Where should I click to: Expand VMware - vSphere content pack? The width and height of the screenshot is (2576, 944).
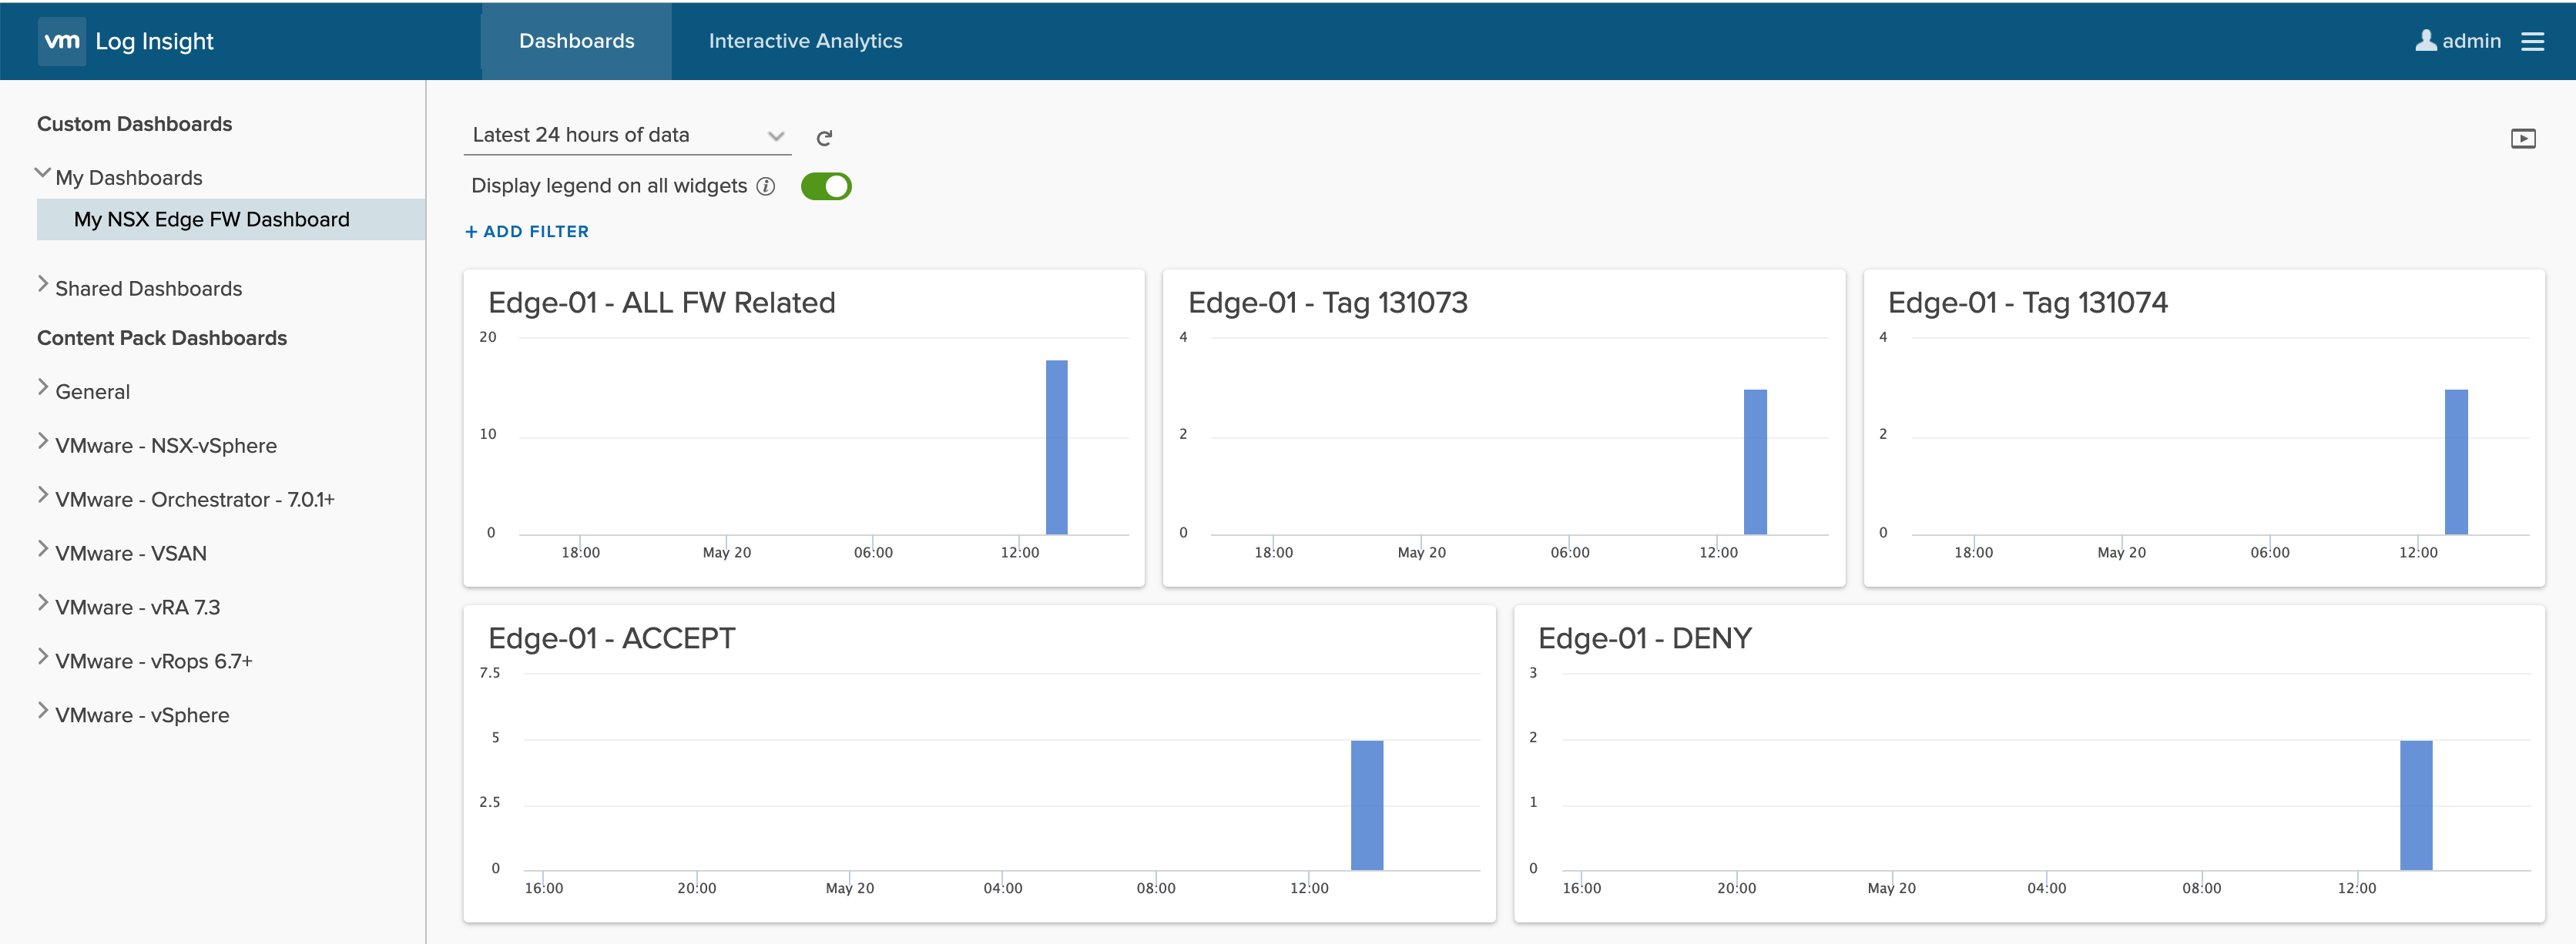(x=43, y=711)
